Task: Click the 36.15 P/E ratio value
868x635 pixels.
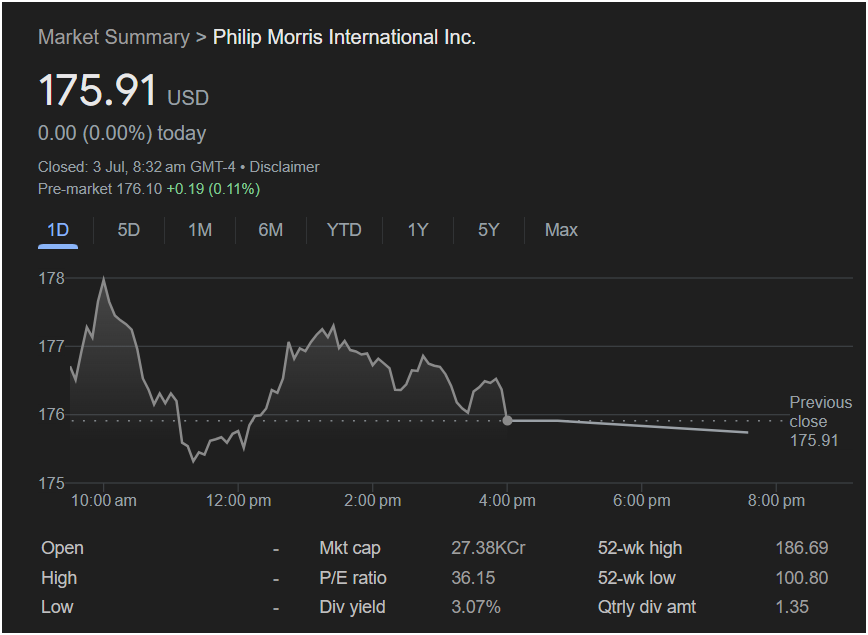Action: tap(473, 578)
